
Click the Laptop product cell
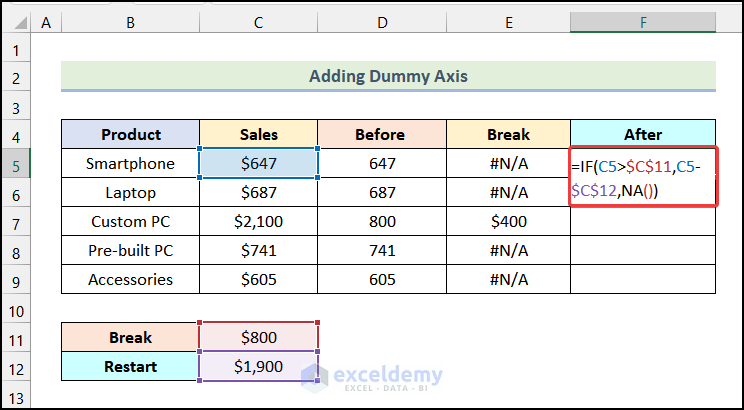pyautogui.click(x=130, y=192)
